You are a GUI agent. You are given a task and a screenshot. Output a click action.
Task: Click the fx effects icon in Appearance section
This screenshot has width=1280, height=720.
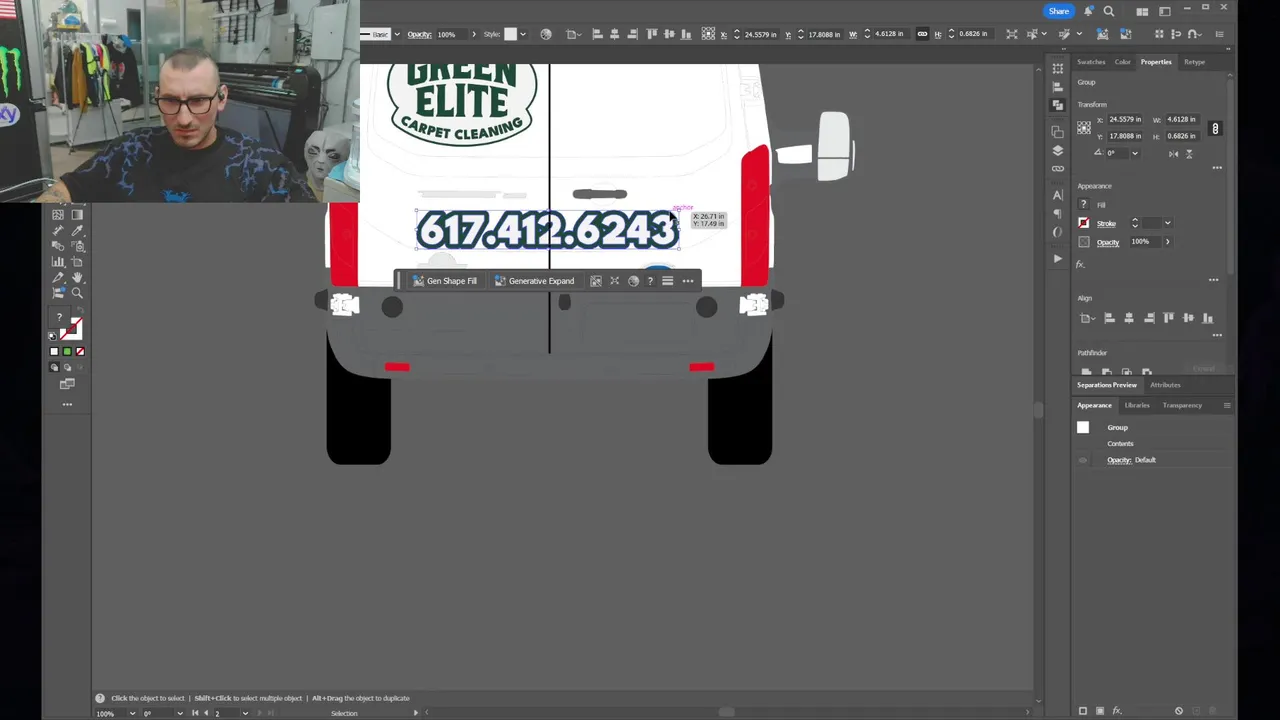[1080, 264]
